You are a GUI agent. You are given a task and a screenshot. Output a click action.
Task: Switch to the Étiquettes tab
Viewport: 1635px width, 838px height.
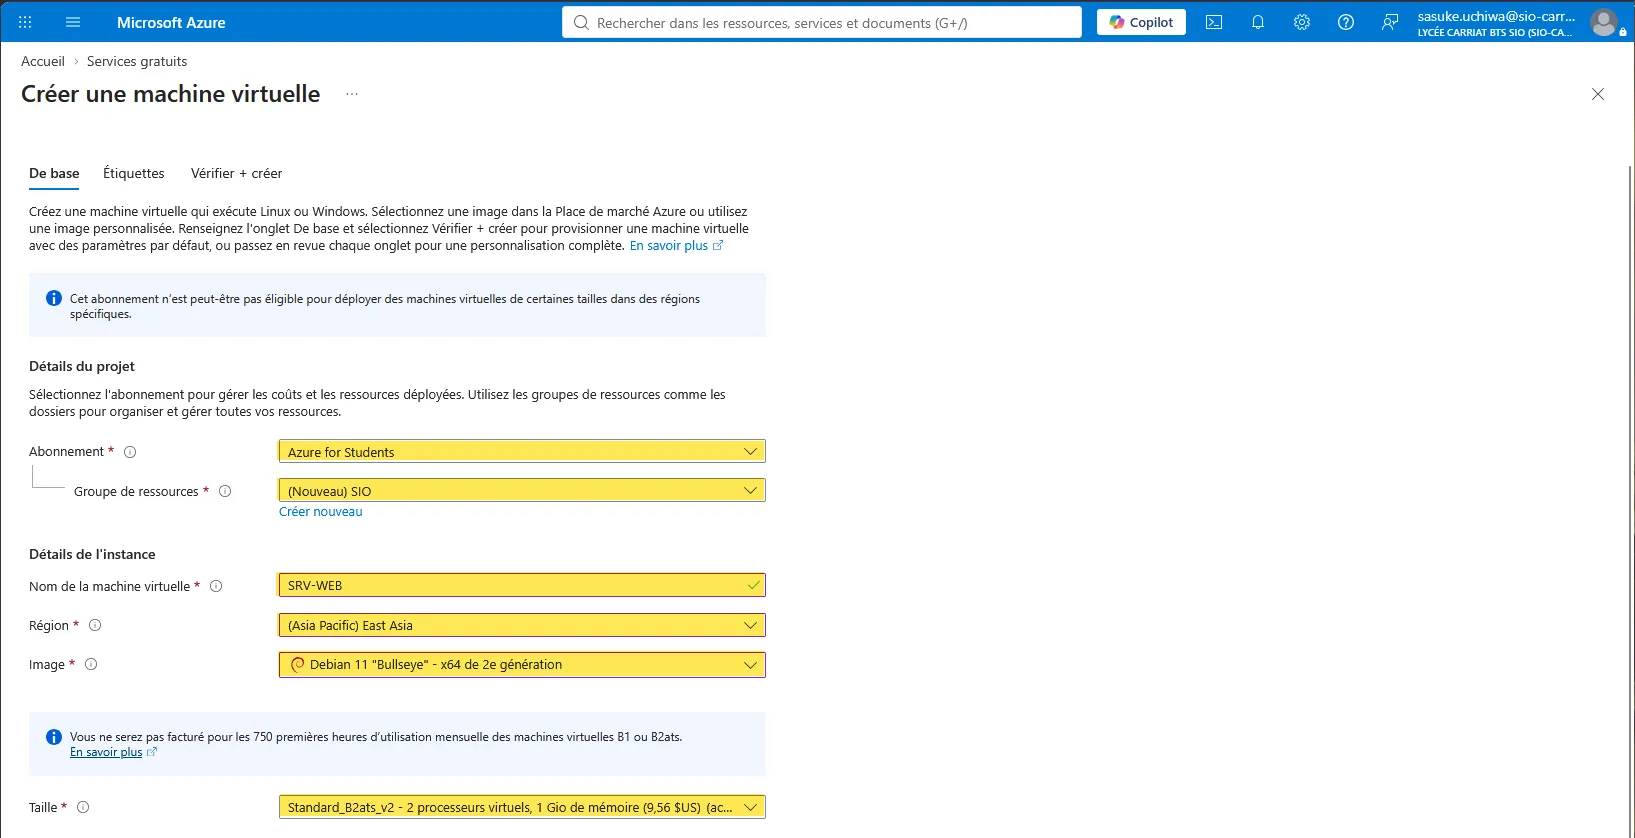click(x=134, y=173)
